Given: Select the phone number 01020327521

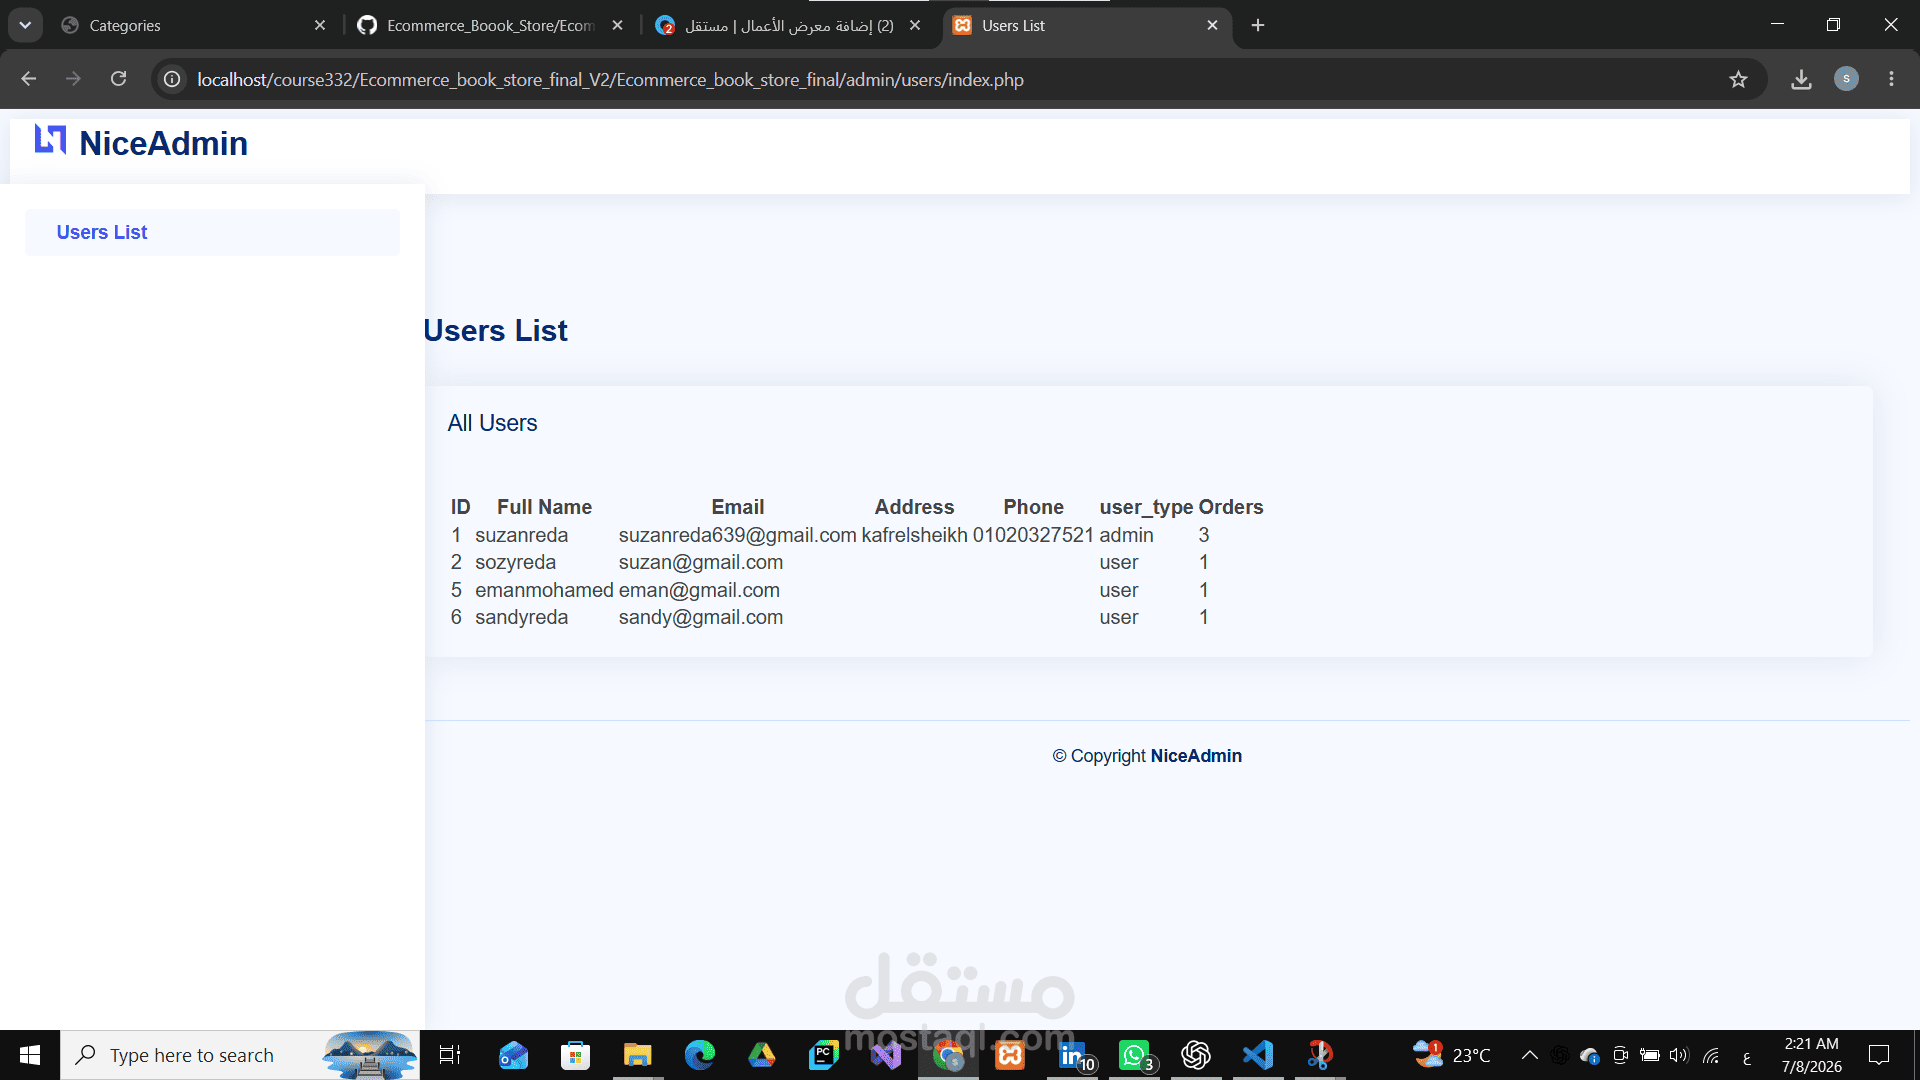Looking at the screenshot, I should [x=1033, y=535].
